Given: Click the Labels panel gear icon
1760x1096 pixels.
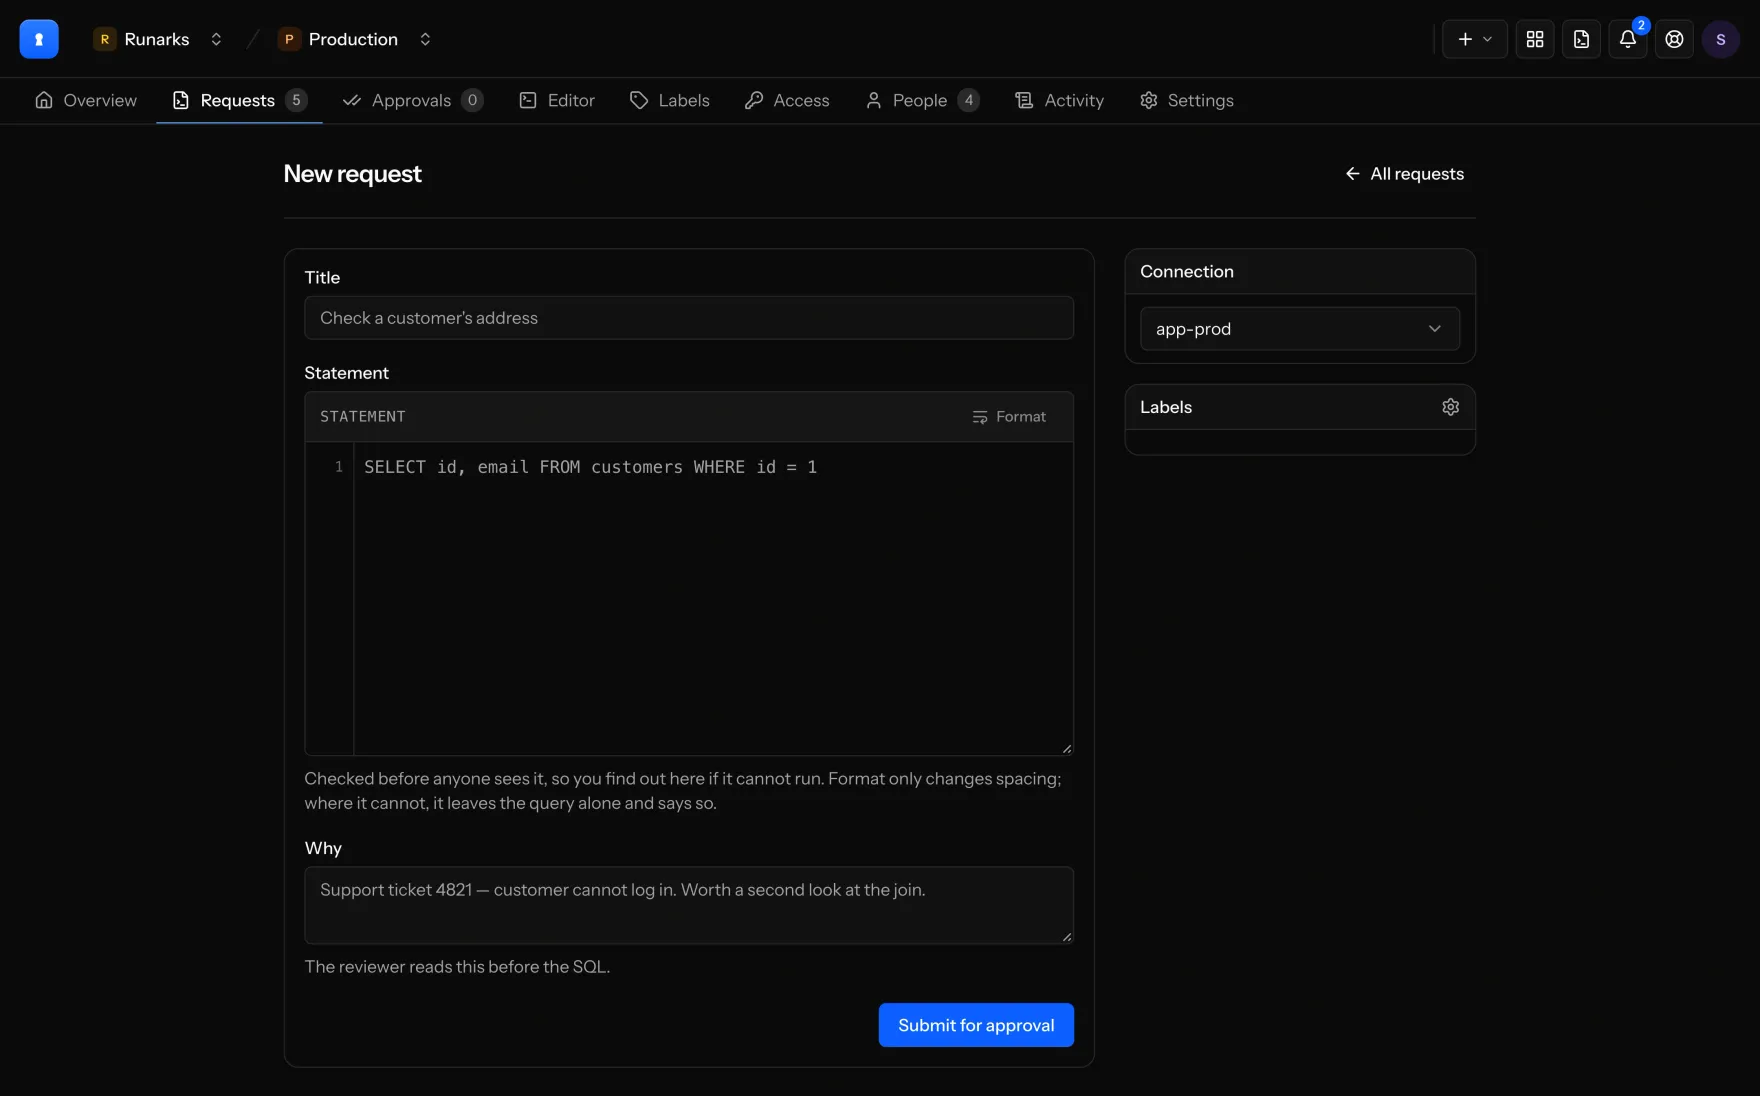Looking at the screenshot, I should (1450, 407).
